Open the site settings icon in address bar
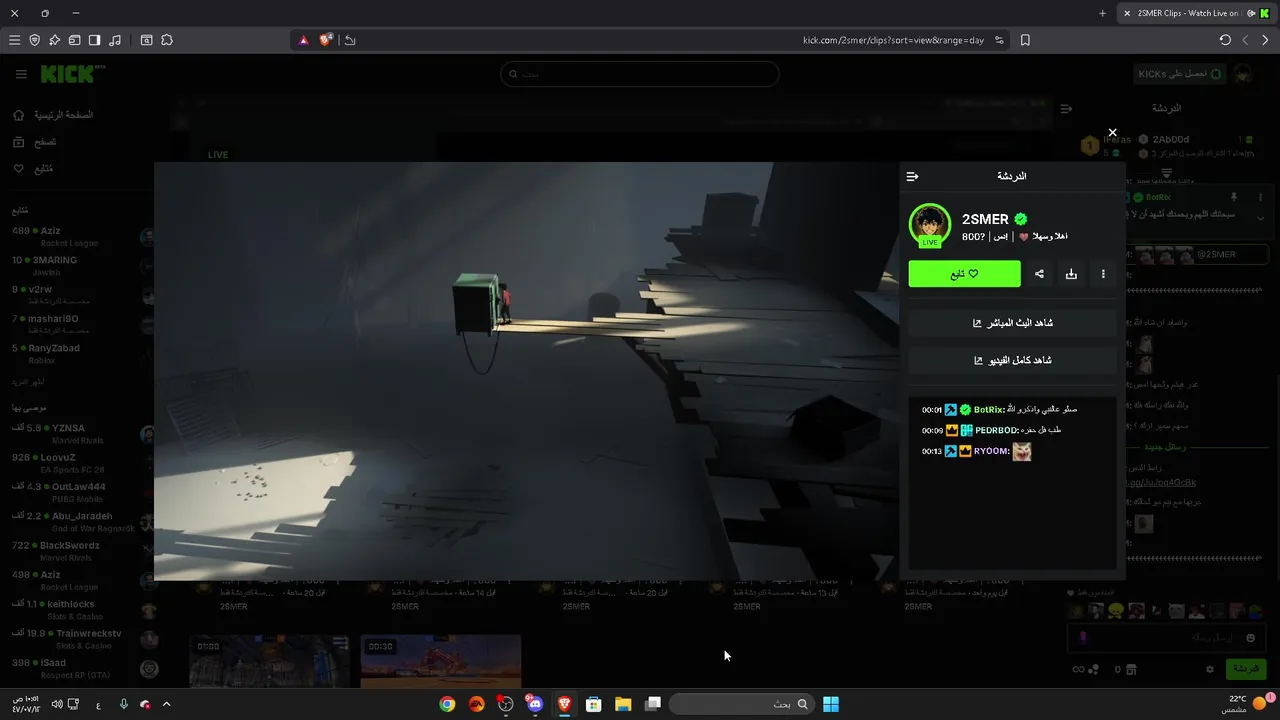This screenshot has width=1280, height=720. (x=999, y=40)
